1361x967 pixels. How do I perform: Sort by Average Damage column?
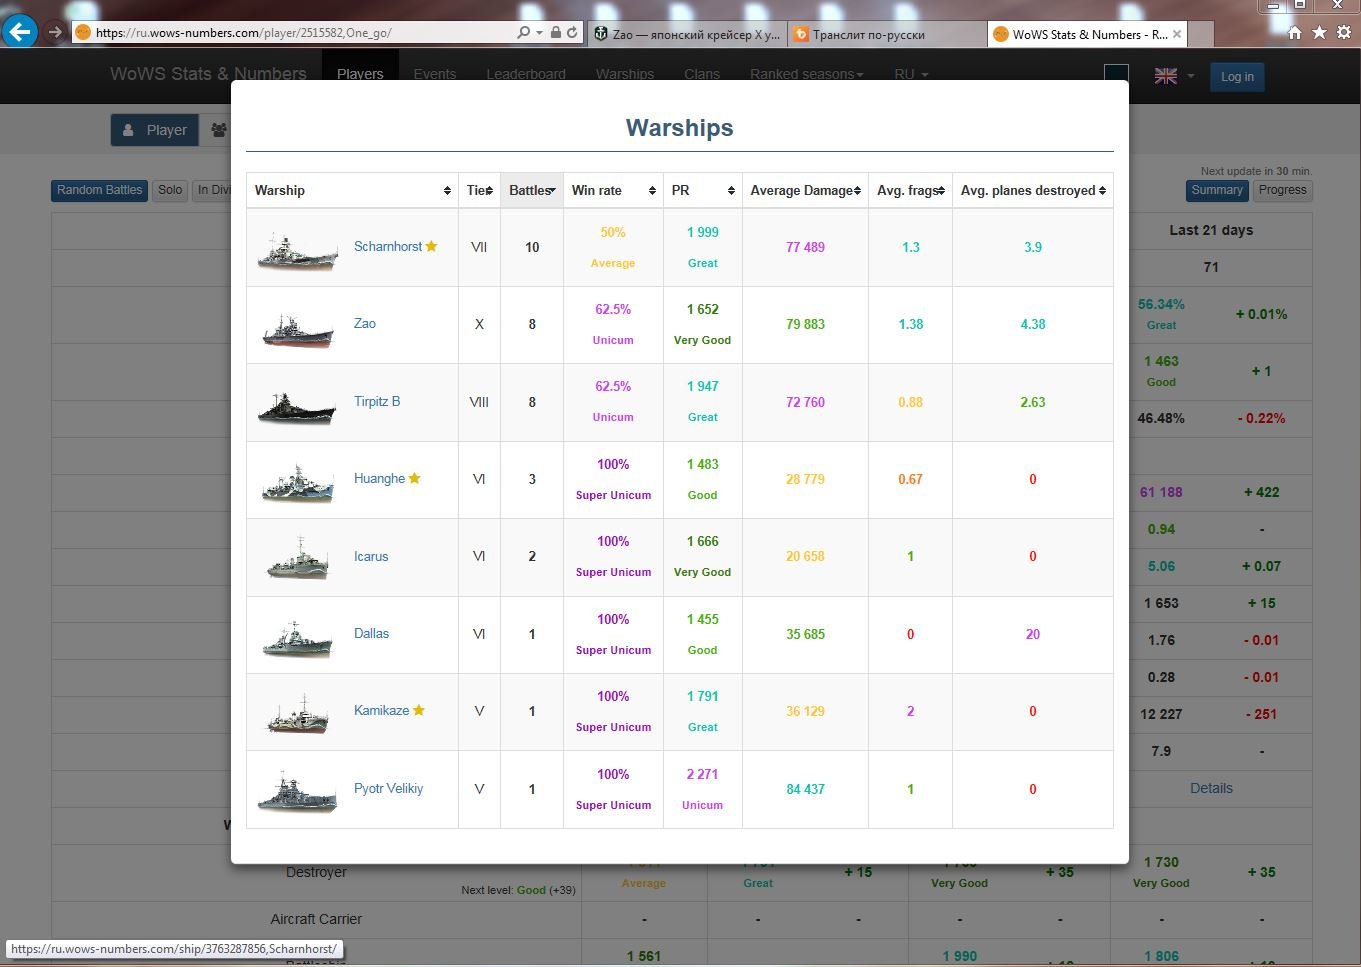(x=805, y=190)
